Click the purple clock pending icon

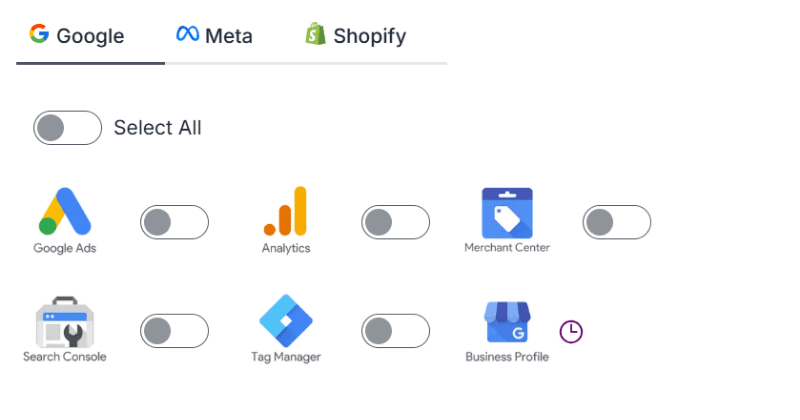pos(570,331)
